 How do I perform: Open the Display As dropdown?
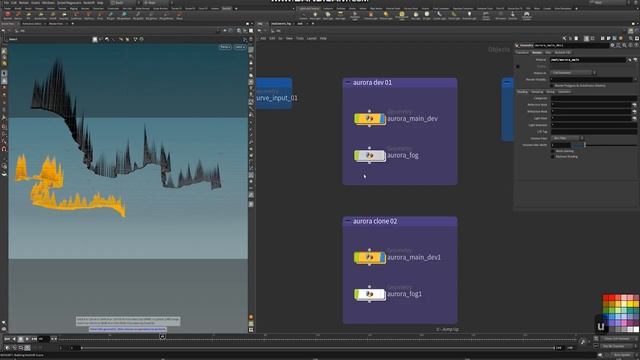(x=573, y=73)
